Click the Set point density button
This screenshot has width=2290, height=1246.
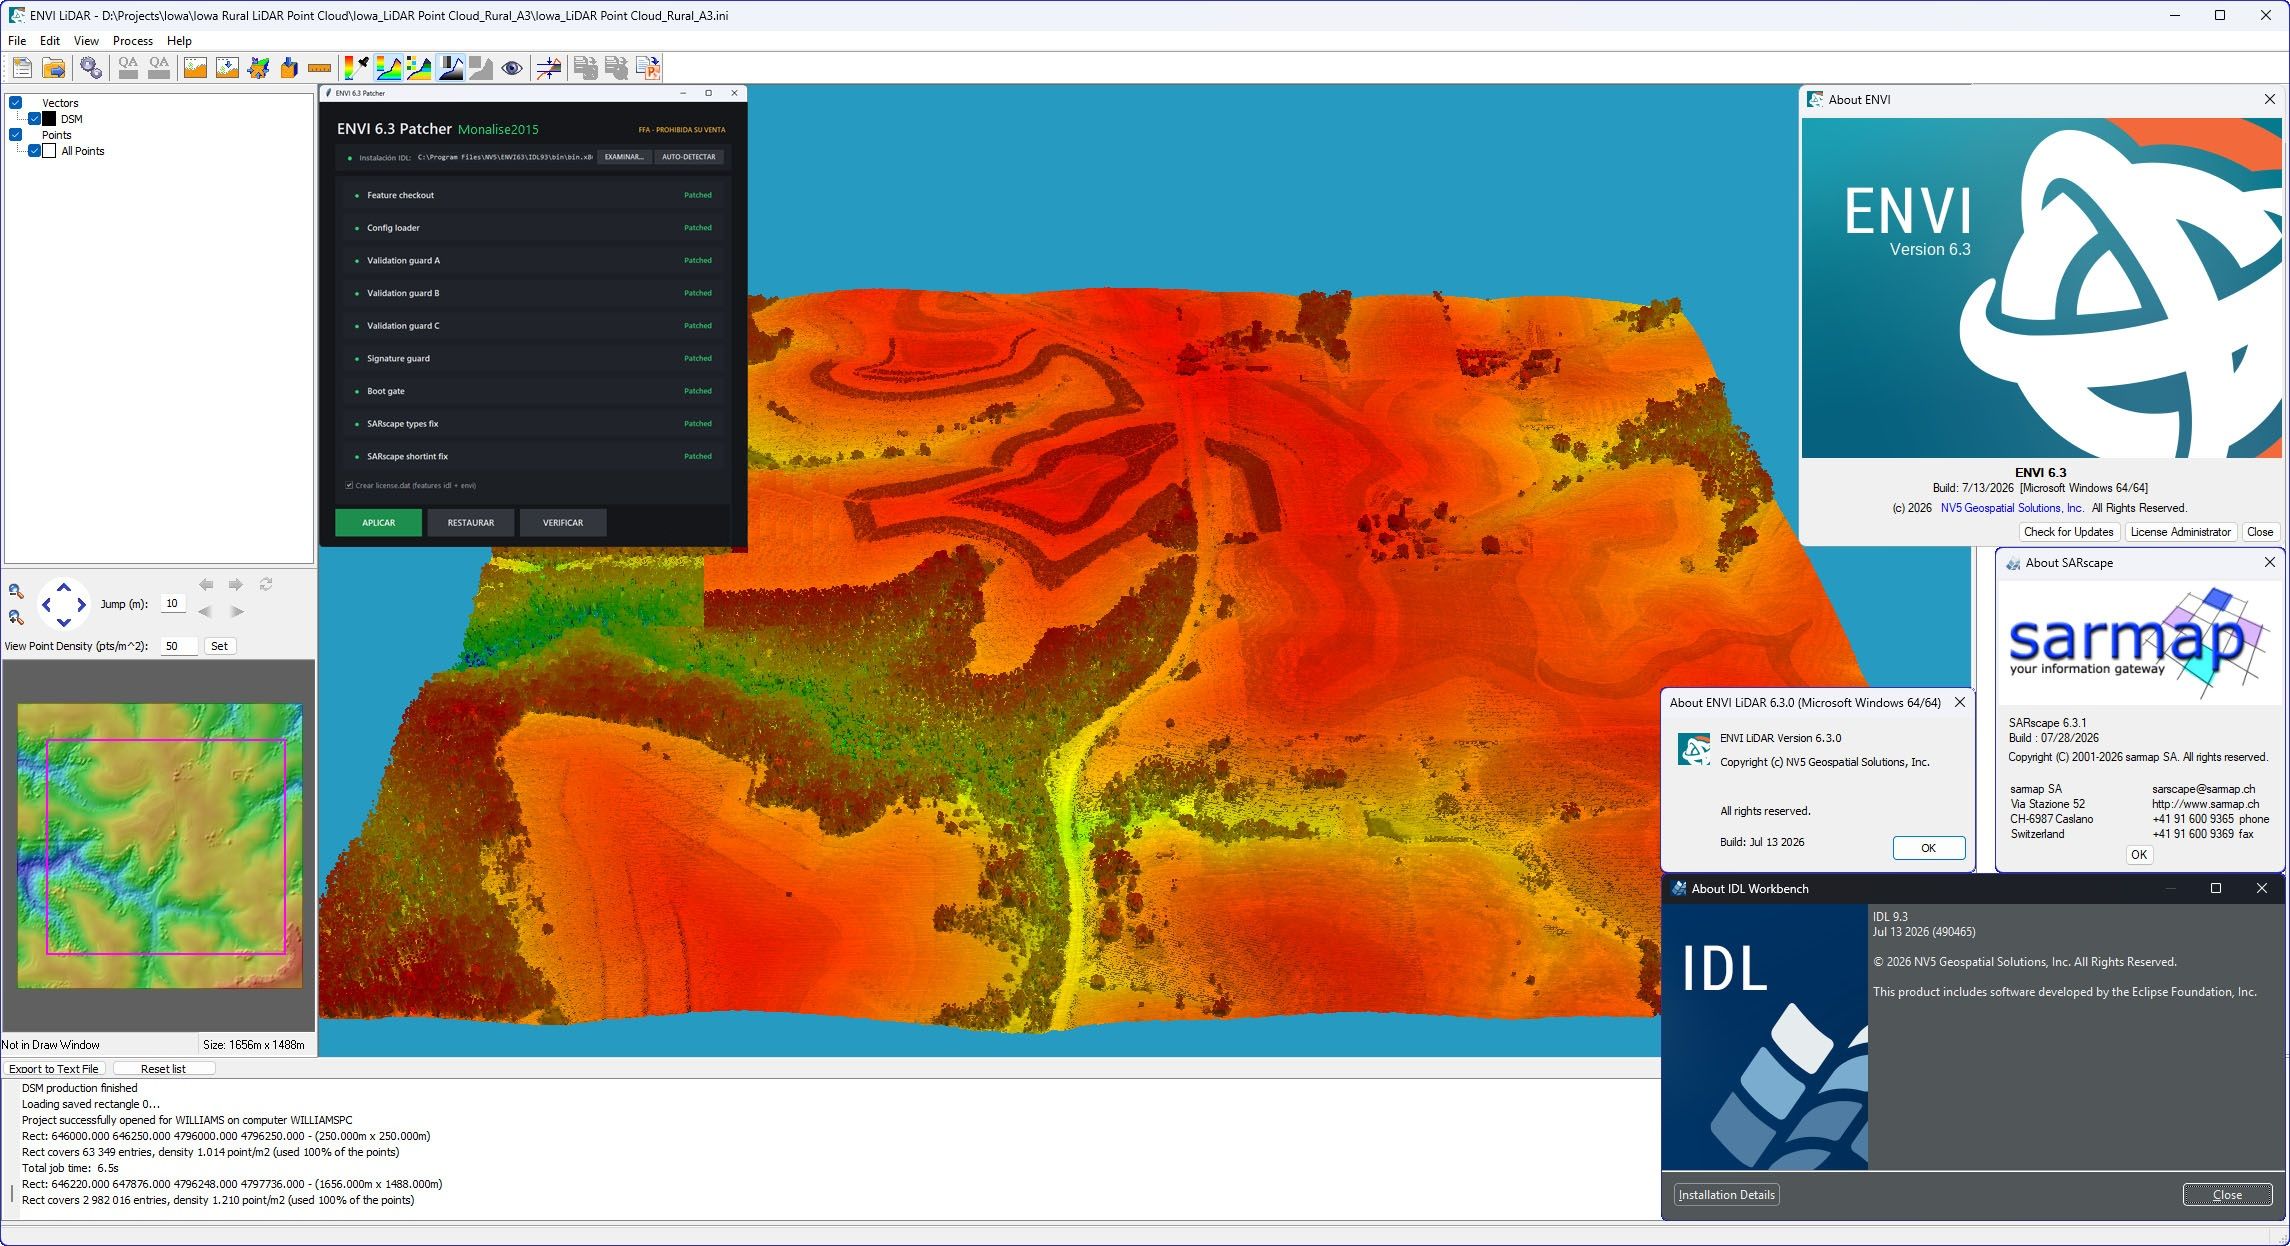pos(219,646)
